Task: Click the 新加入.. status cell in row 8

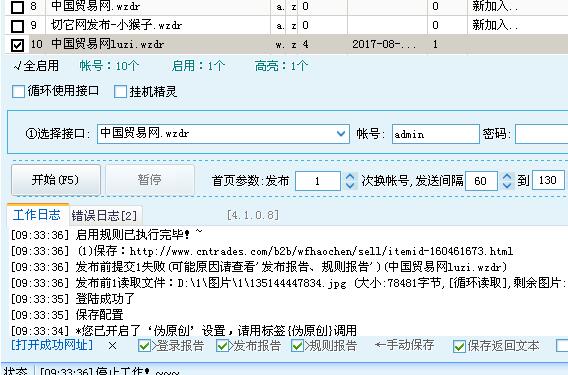Action: 495,6
